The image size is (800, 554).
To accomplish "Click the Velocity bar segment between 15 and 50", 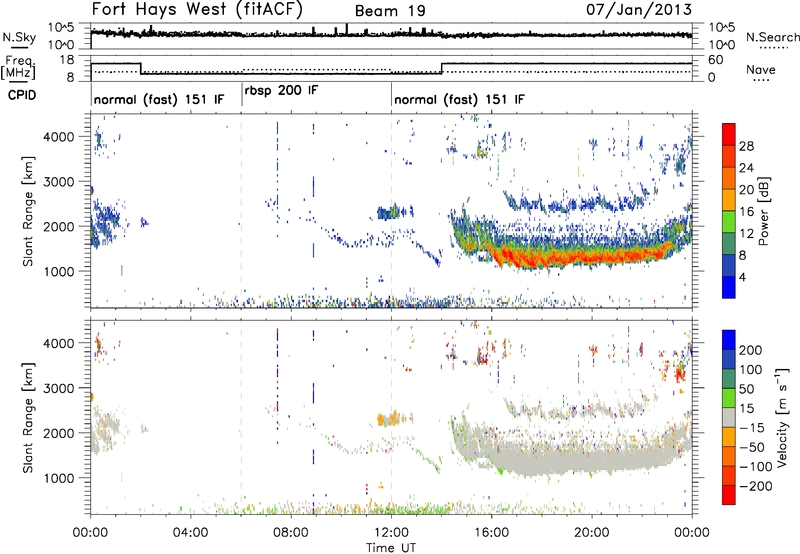I will tap(729, 398).
